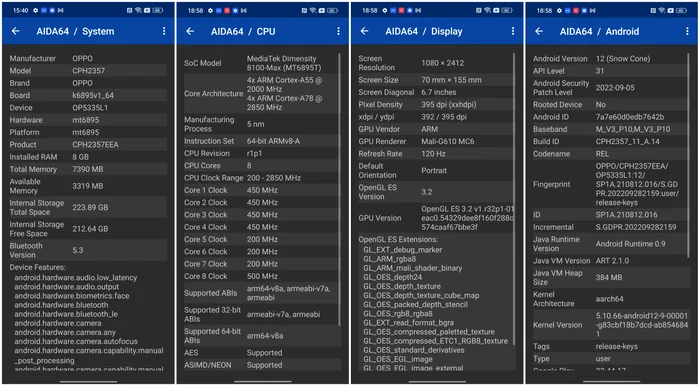Return from the AIDA64 Display page

tap(365, 31)
